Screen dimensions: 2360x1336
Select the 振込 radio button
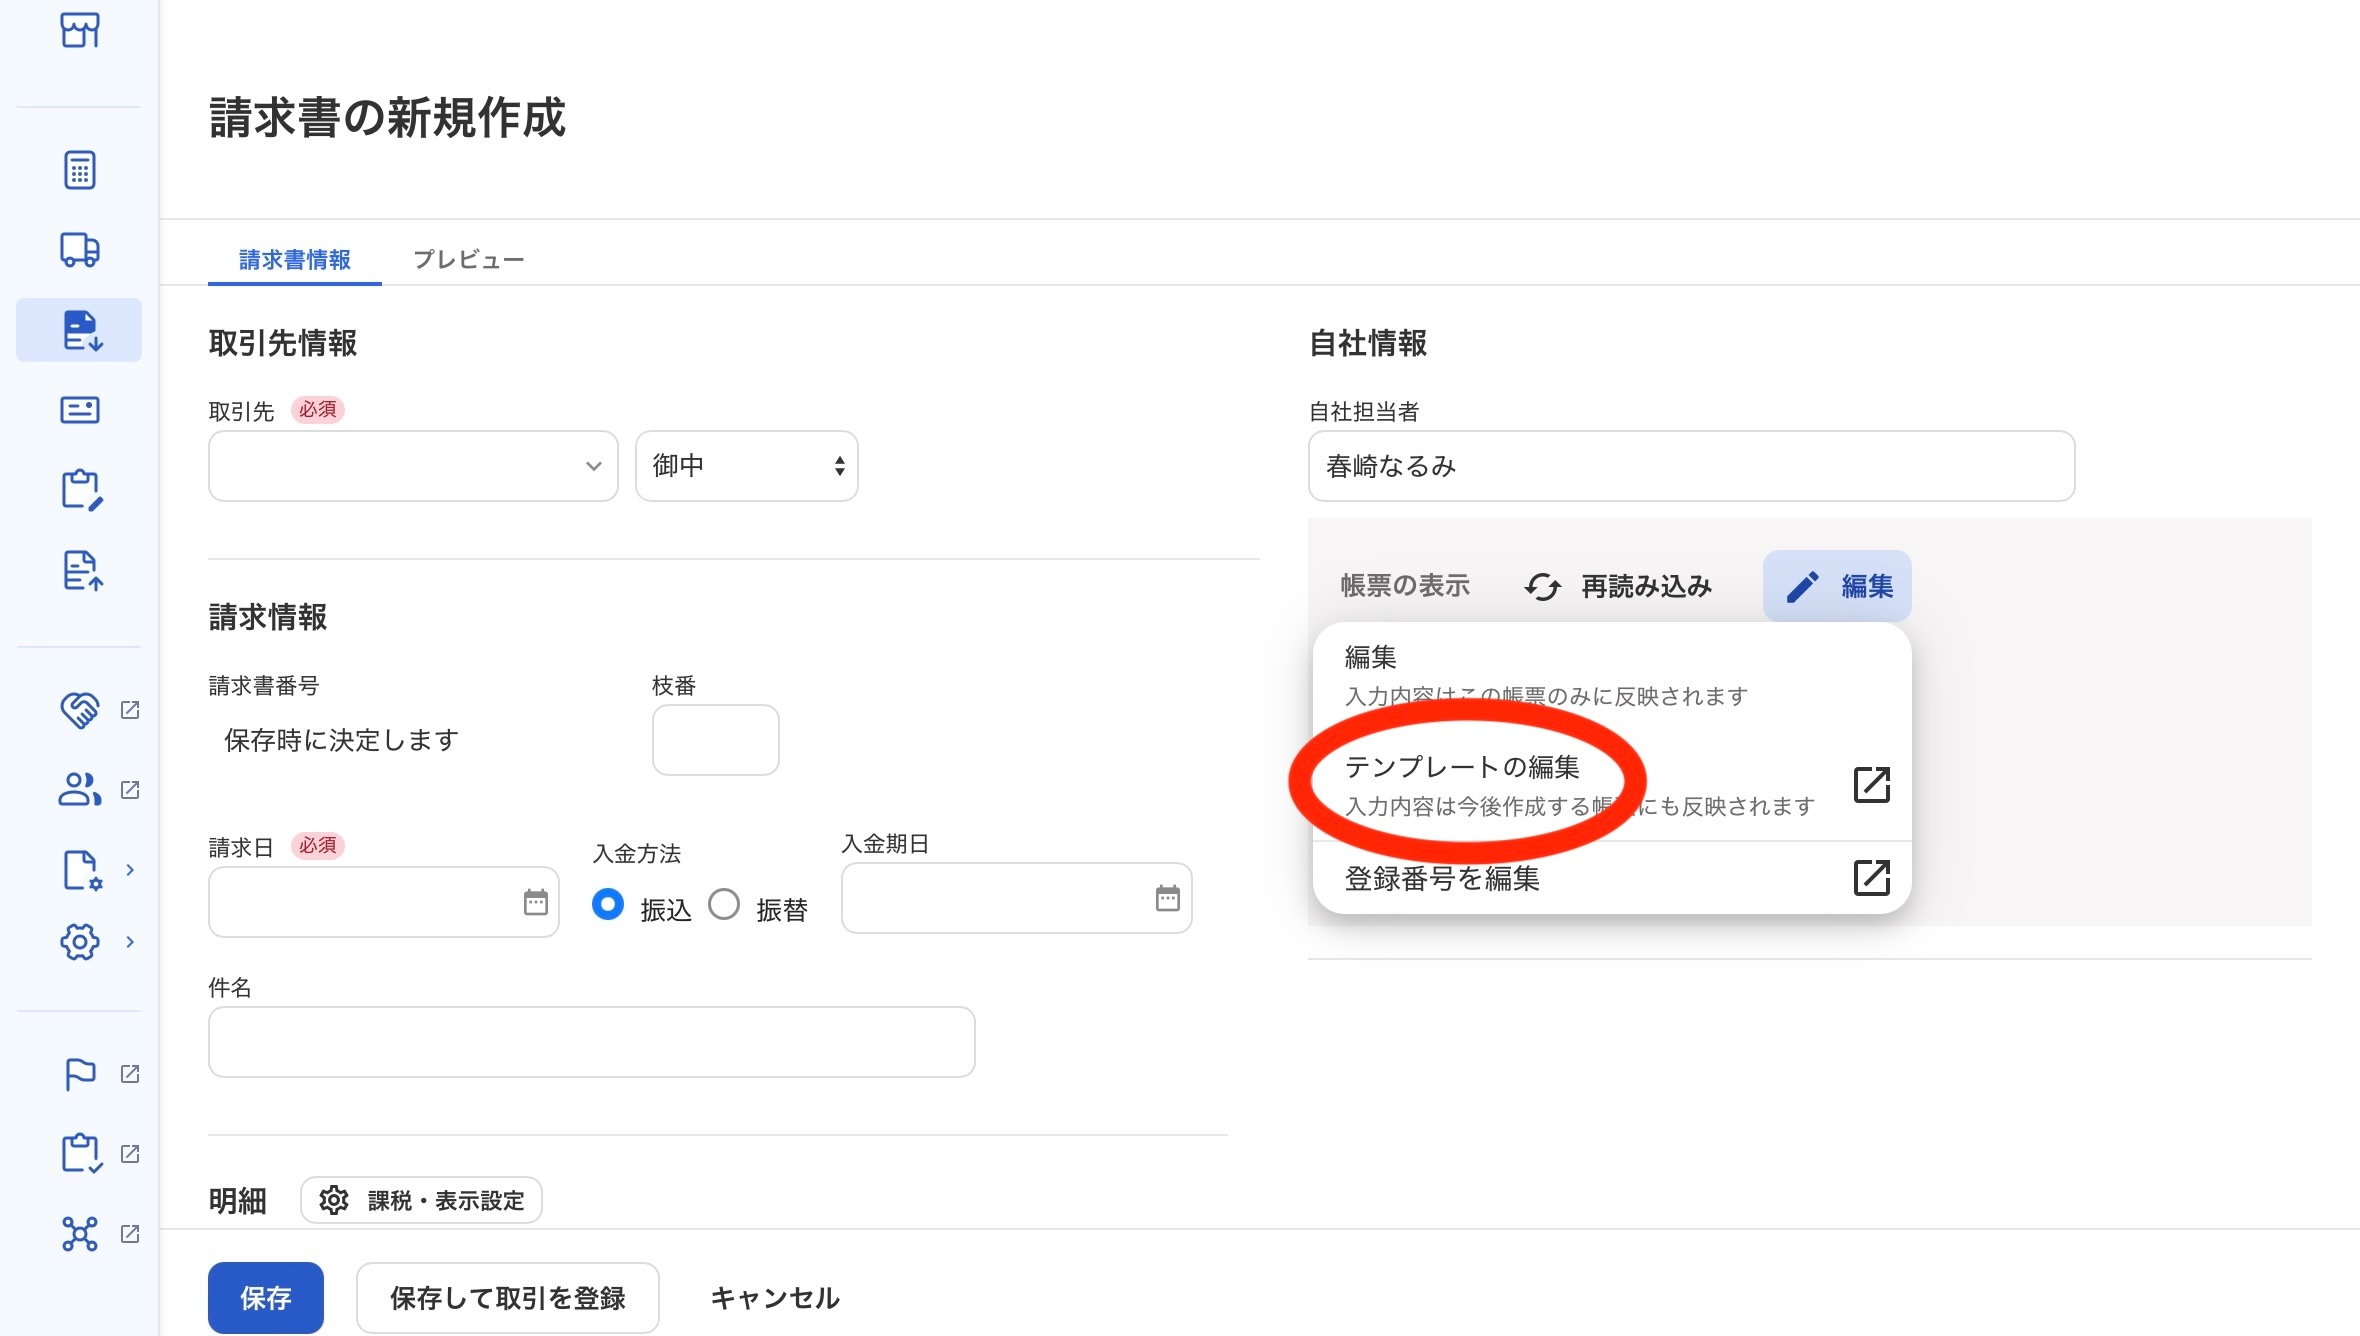608,904
